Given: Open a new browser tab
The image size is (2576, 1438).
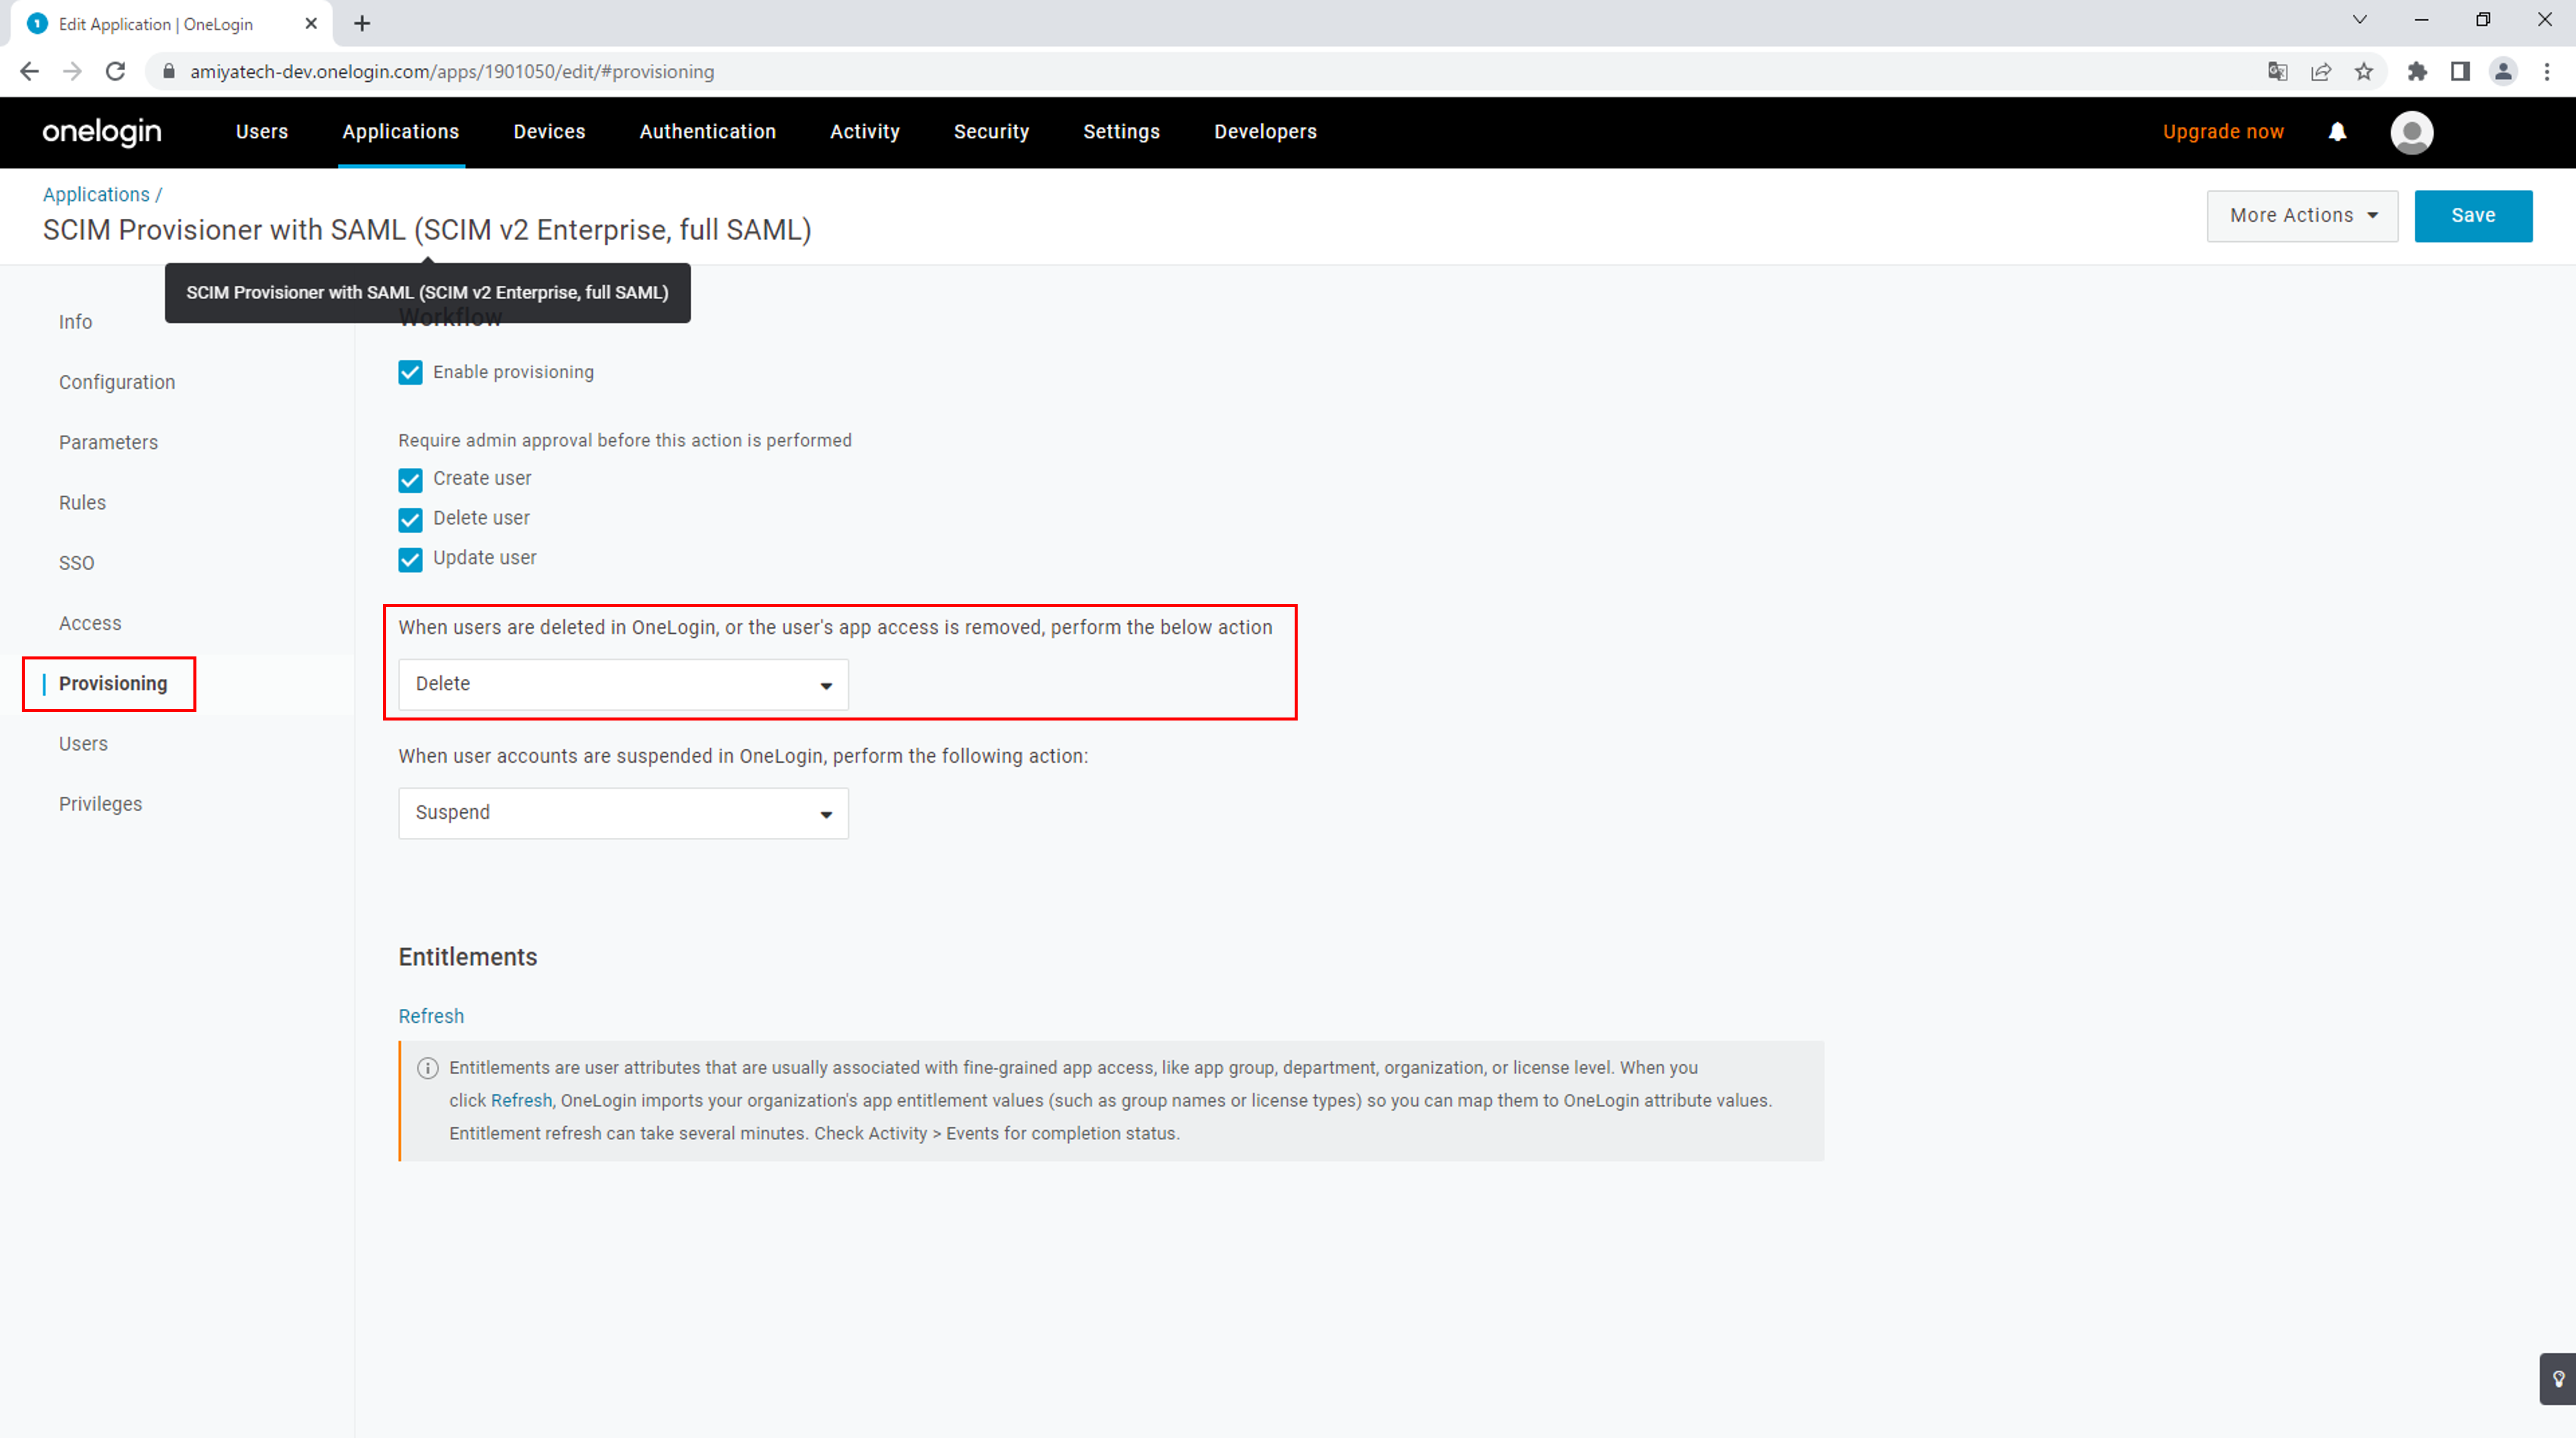Looking at the screenshot, I should [x=362, y=23].
